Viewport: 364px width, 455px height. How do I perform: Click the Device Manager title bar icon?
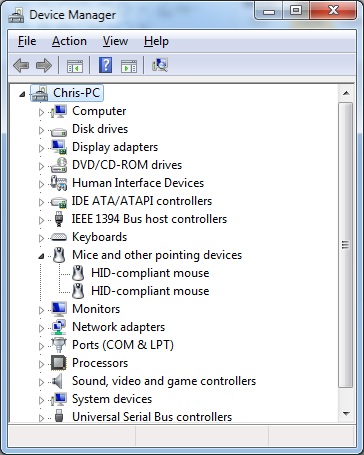(x=16, y=15)
